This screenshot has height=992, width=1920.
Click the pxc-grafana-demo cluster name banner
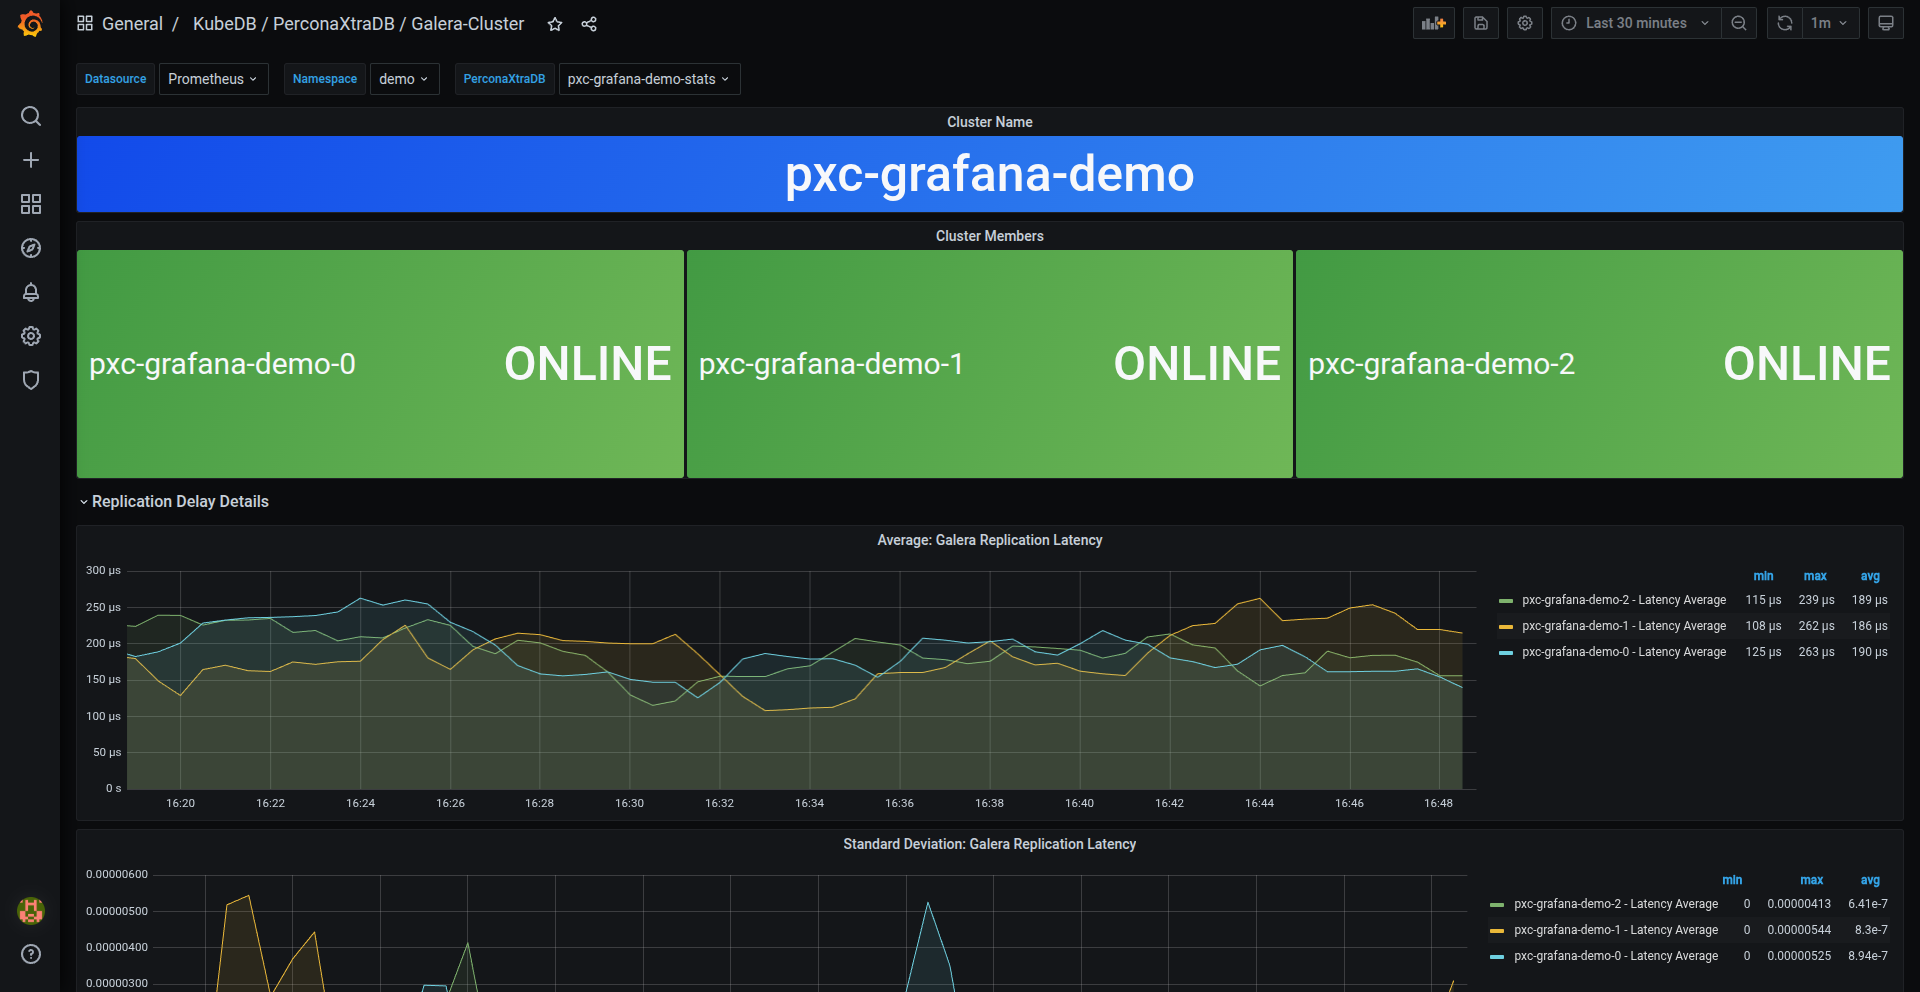click(989, 174)
